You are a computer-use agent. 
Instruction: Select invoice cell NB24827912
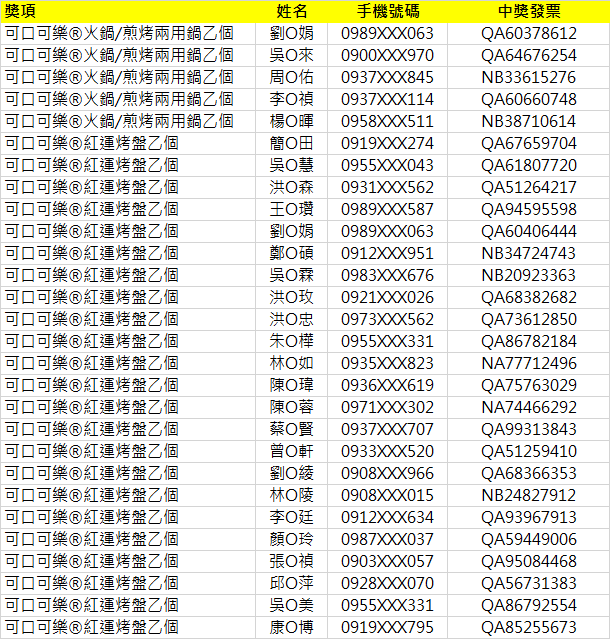click(529, 495)
